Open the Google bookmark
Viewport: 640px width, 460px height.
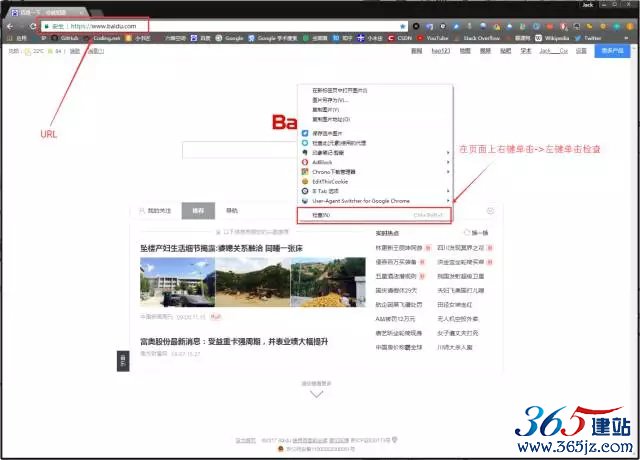pos(230,38)
